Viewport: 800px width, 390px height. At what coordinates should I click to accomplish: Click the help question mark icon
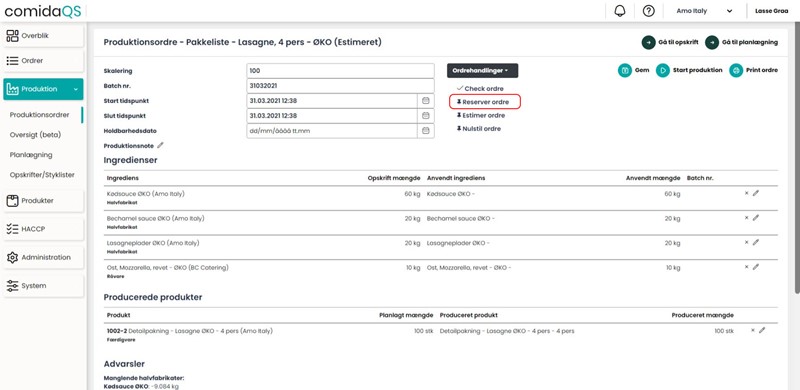tap(648, 11)
